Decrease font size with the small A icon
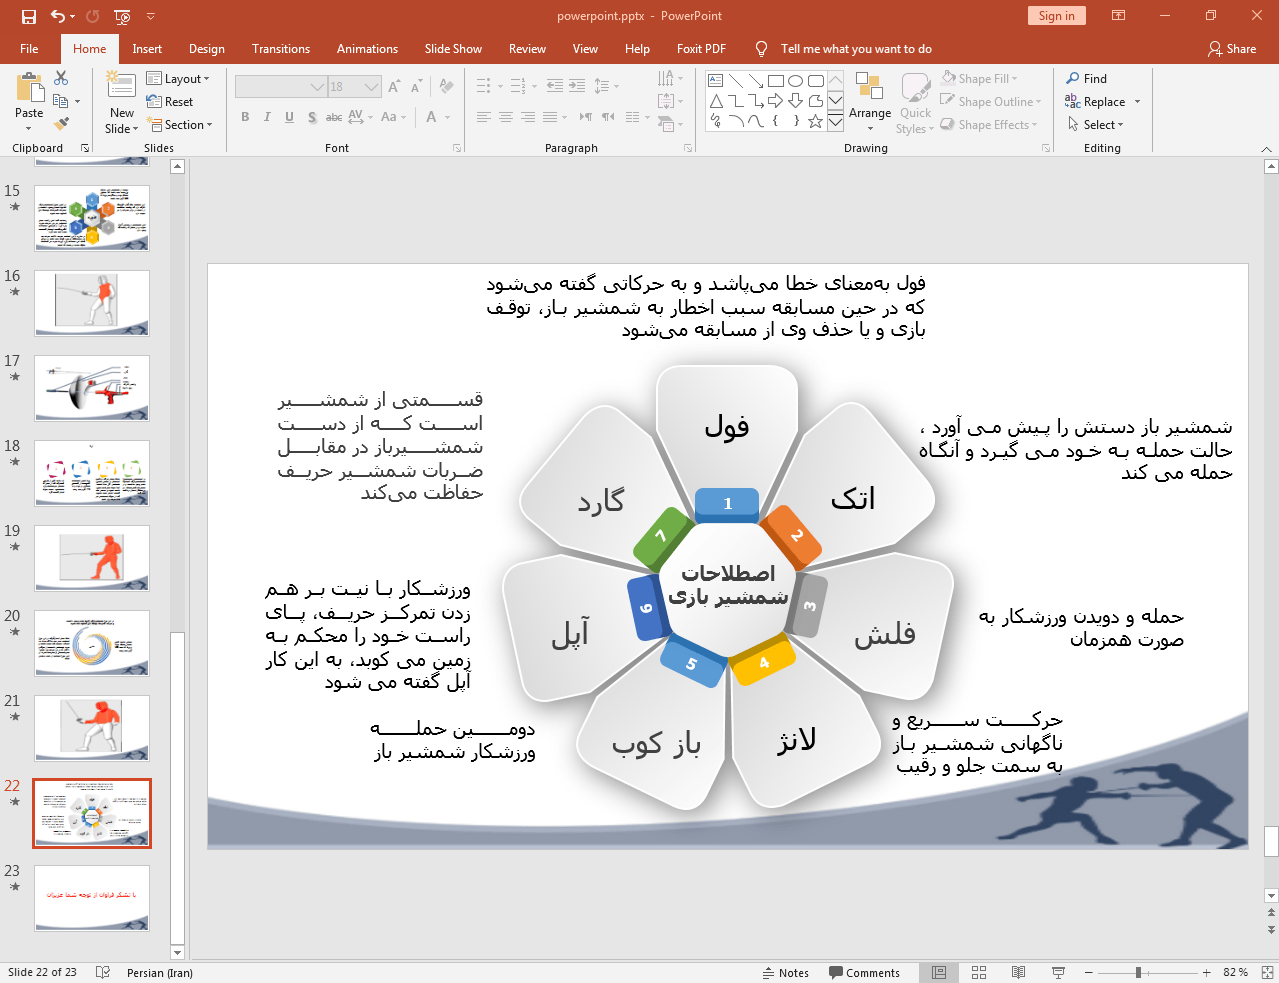This screenshot has width=1279, height=983. click(417, 87)
